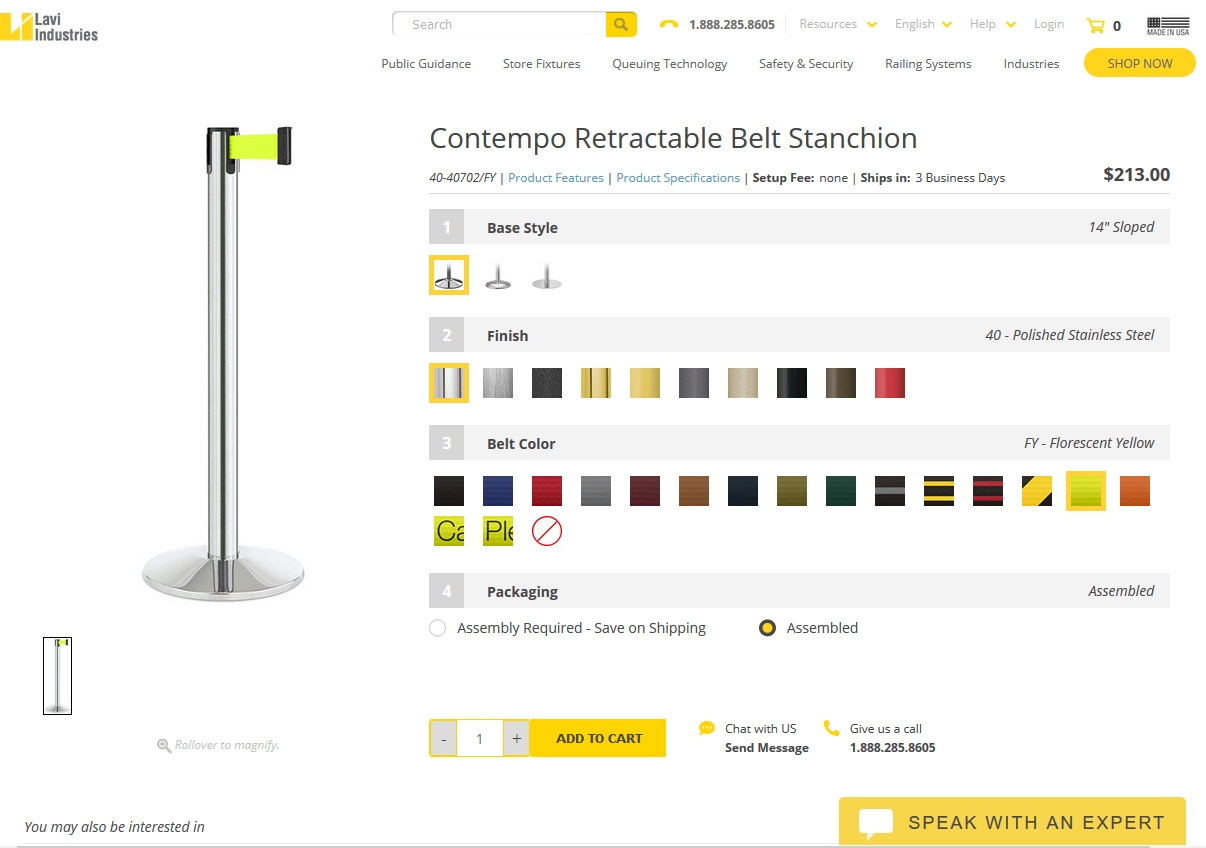Open the shopping cart icon
Image resolution: width=1206 pixels, height=848 pixels.
[1096, 26]
